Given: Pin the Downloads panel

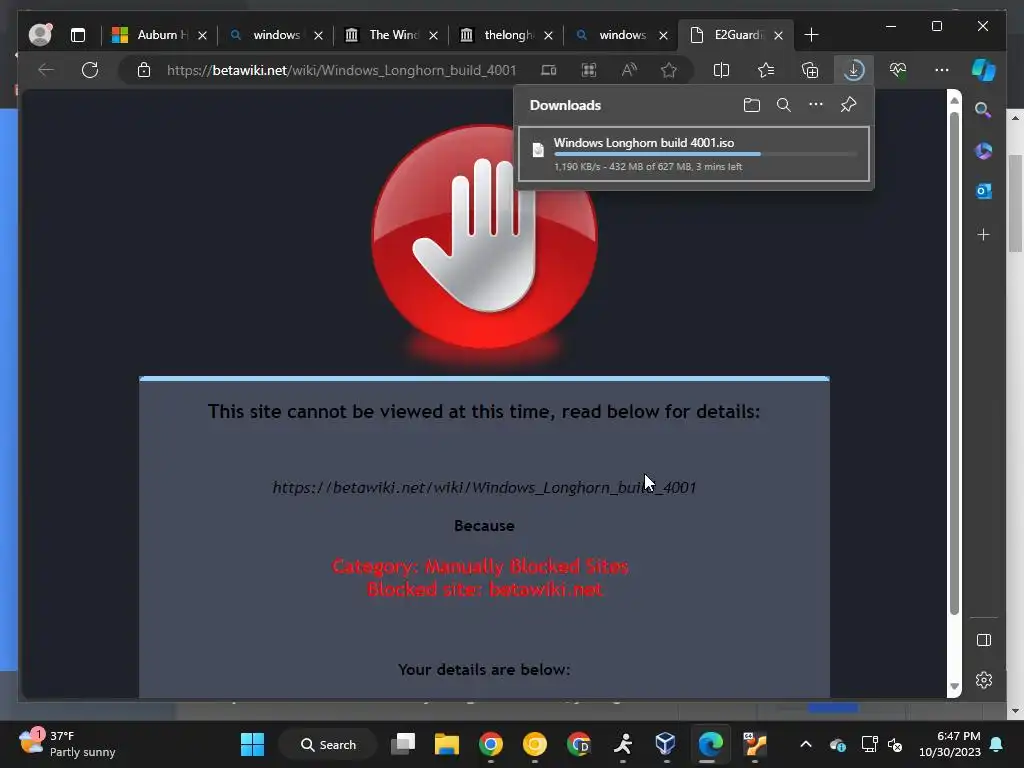Looking at the screenshot, I should (x=848, y=104).
